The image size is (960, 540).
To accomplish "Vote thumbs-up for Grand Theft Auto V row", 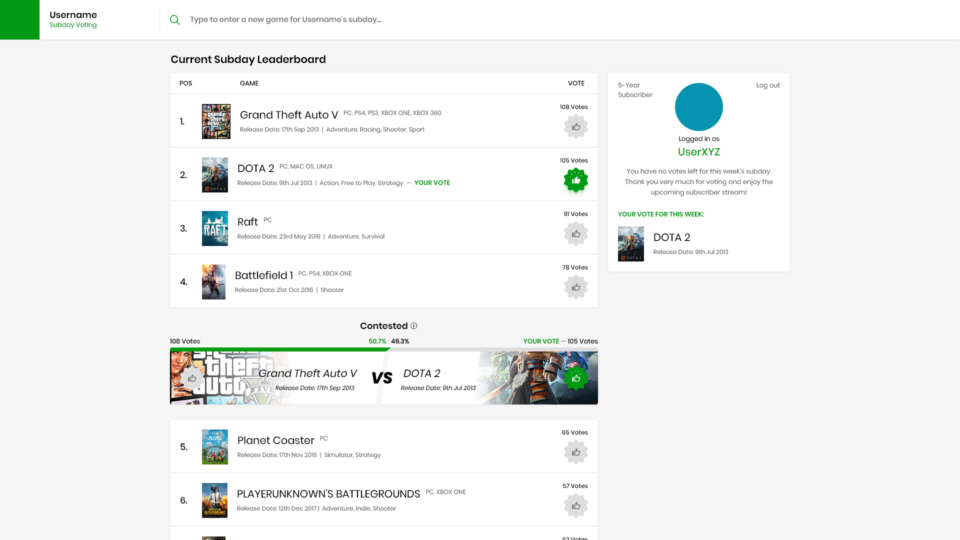I will [576, 127].
